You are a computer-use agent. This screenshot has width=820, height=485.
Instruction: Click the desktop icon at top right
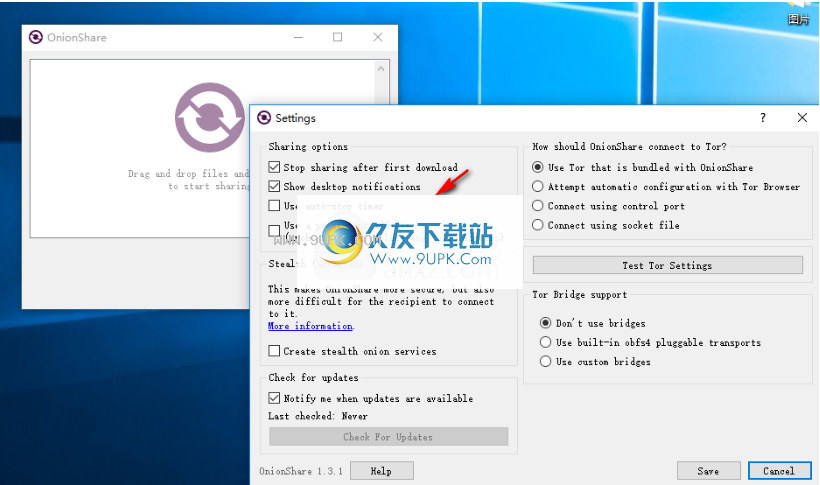click(x=799, y=14)
